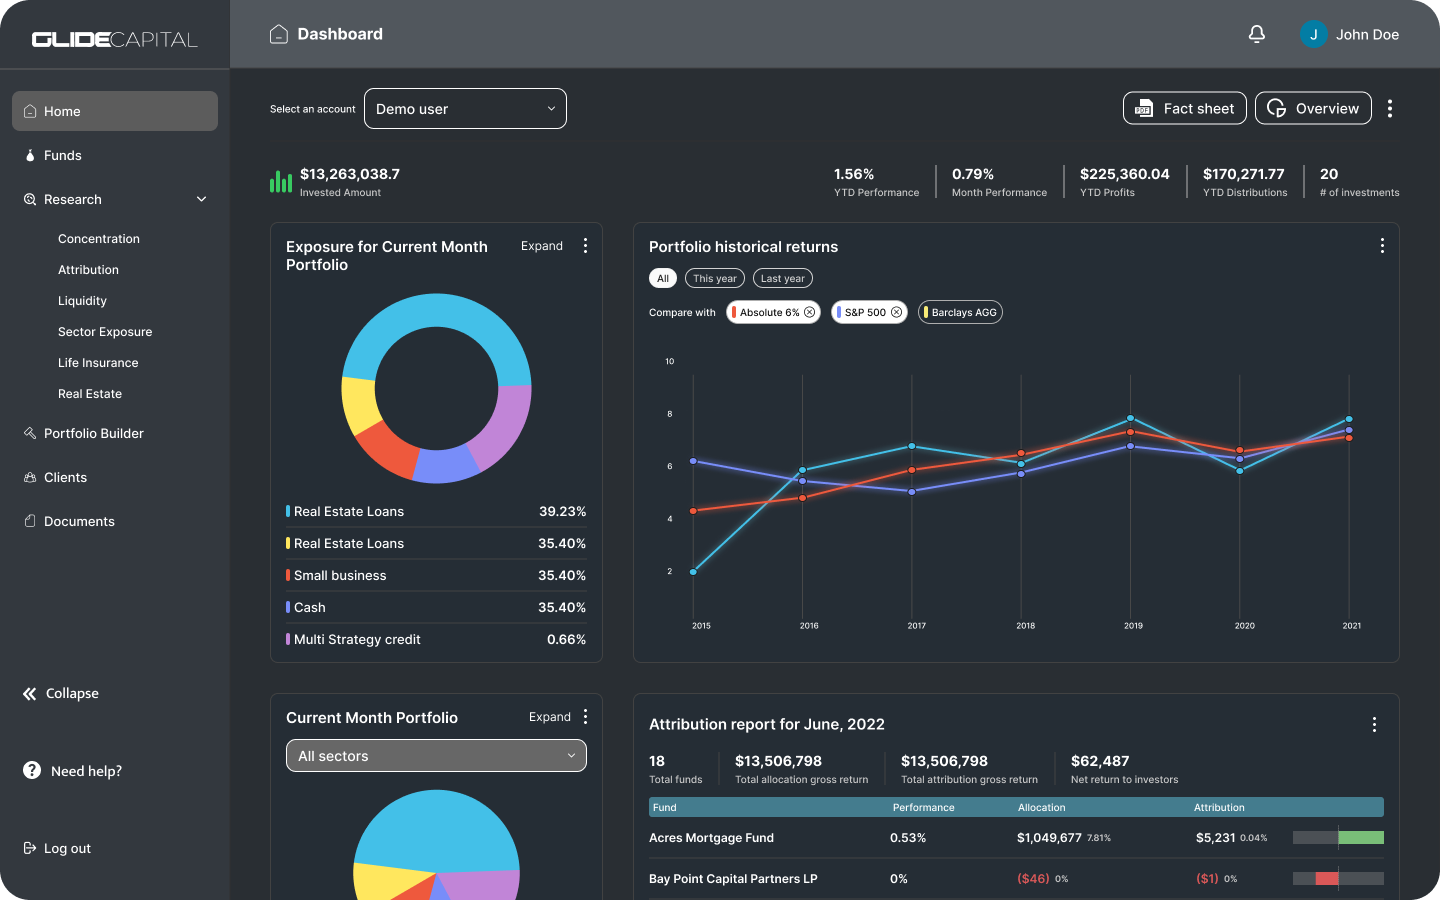Open Life Insurance under Research
Viewport: 1440px width, 900px height.
pos(98,363)
